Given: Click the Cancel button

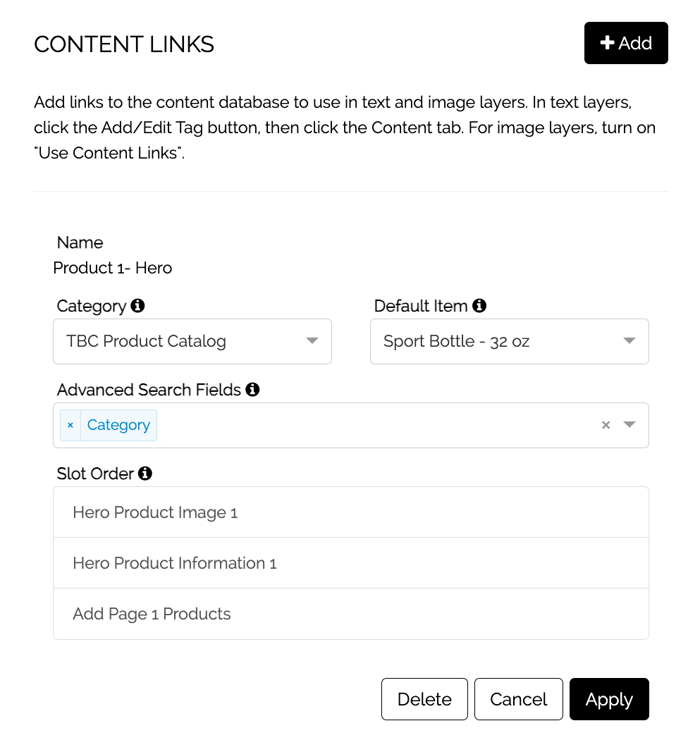Looking at the screenshot, I should pos(519,699).
